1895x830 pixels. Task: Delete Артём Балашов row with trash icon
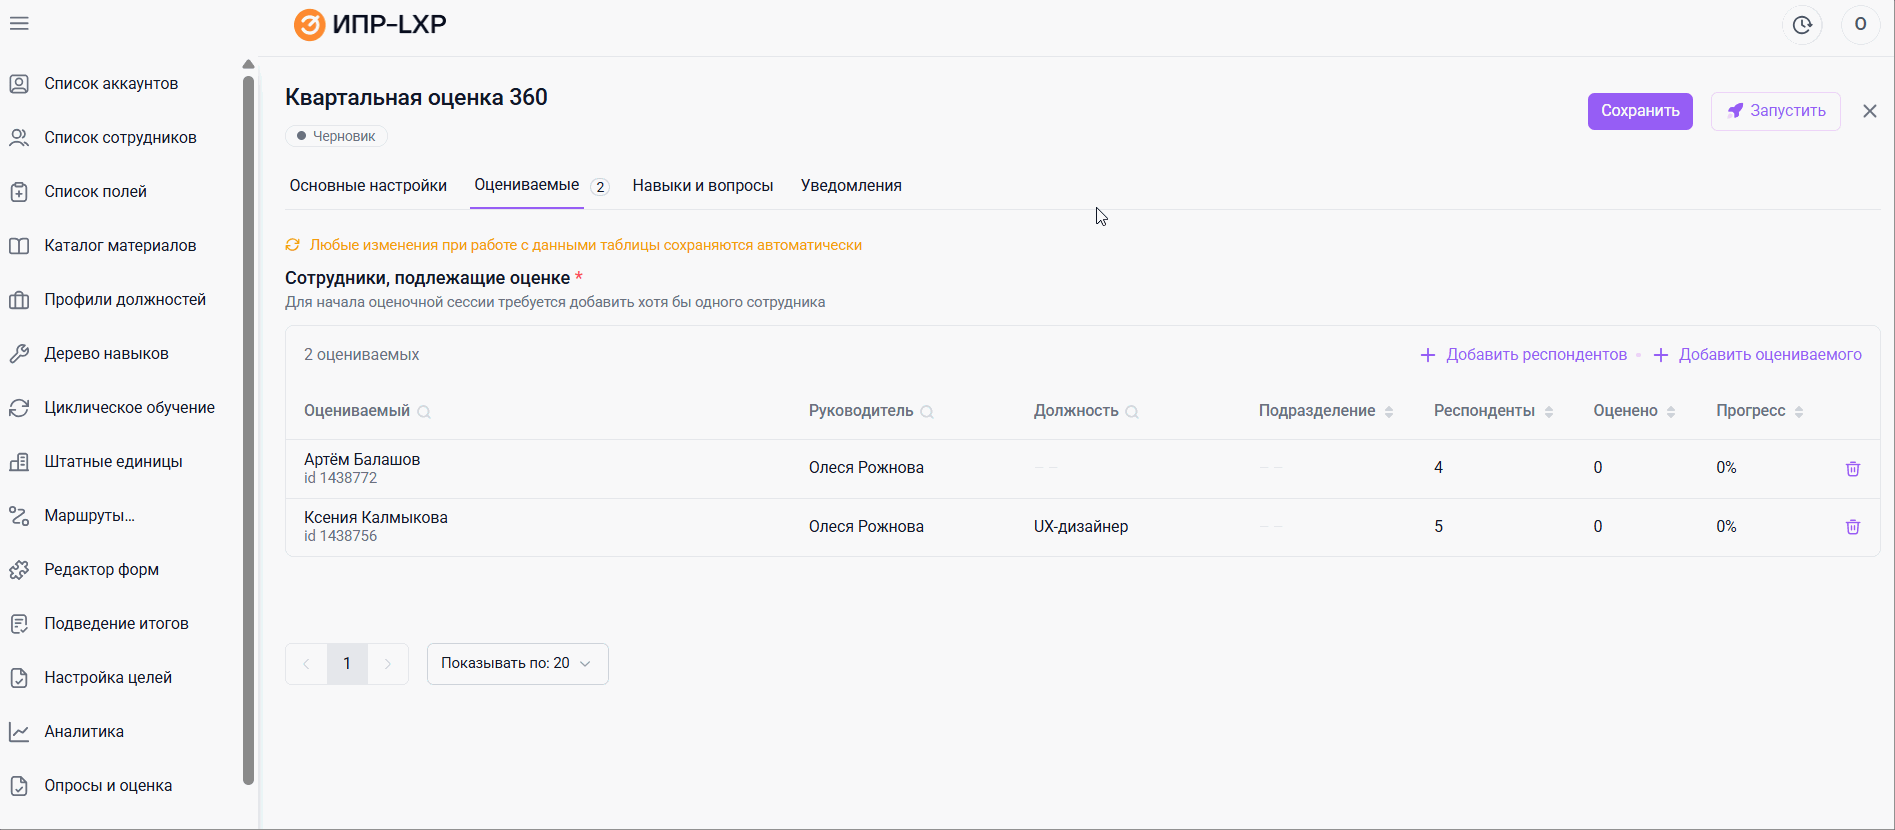click(x=1852, y=469)
